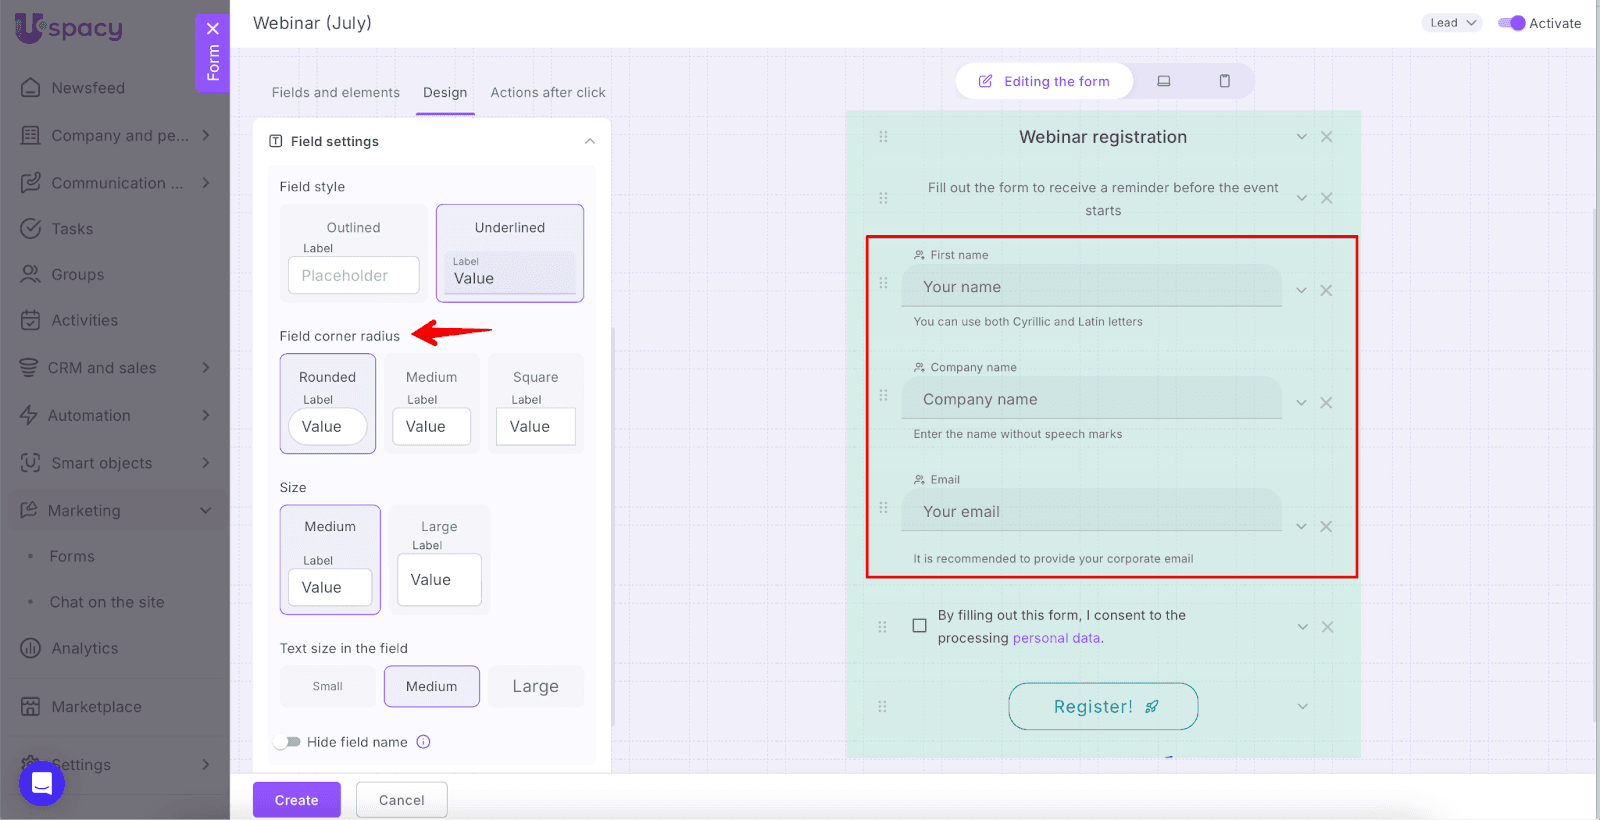Click the desktop preview icon
This screenshot has width=1600, height=820.
1164,81
